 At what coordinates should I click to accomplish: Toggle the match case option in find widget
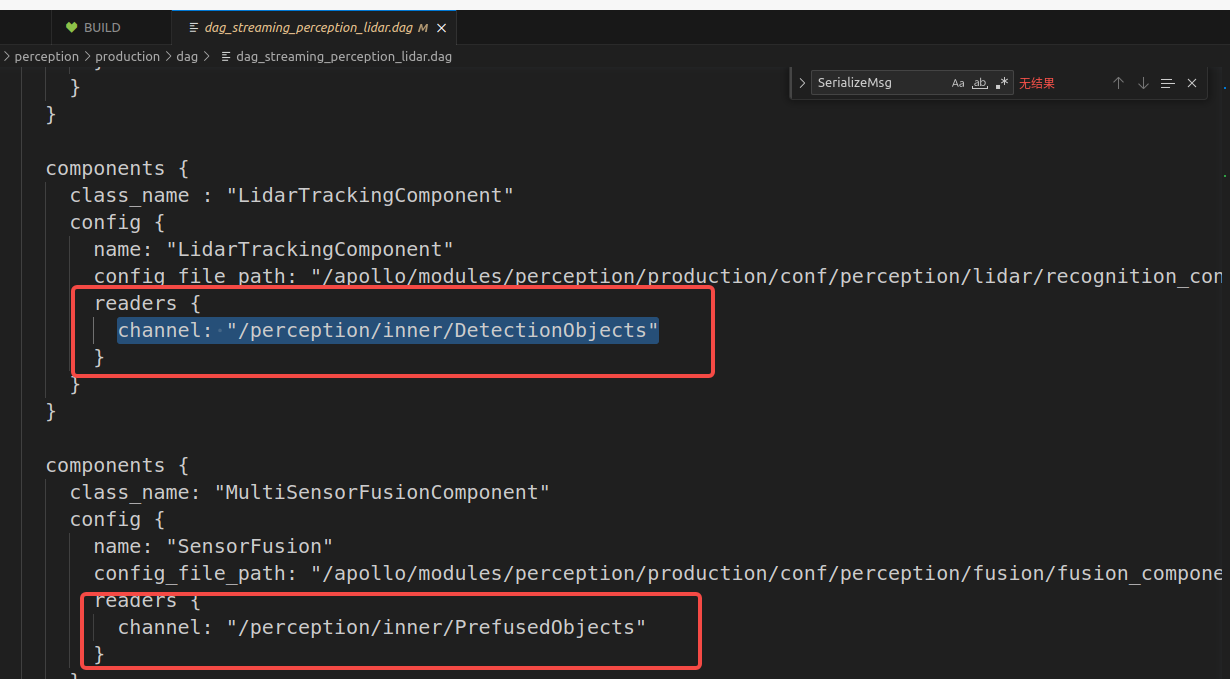coord(957,83)
